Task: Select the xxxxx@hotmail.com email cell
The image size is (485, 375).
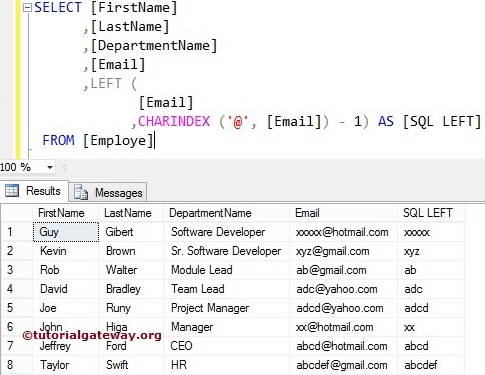Action: (x=344, y=232)
